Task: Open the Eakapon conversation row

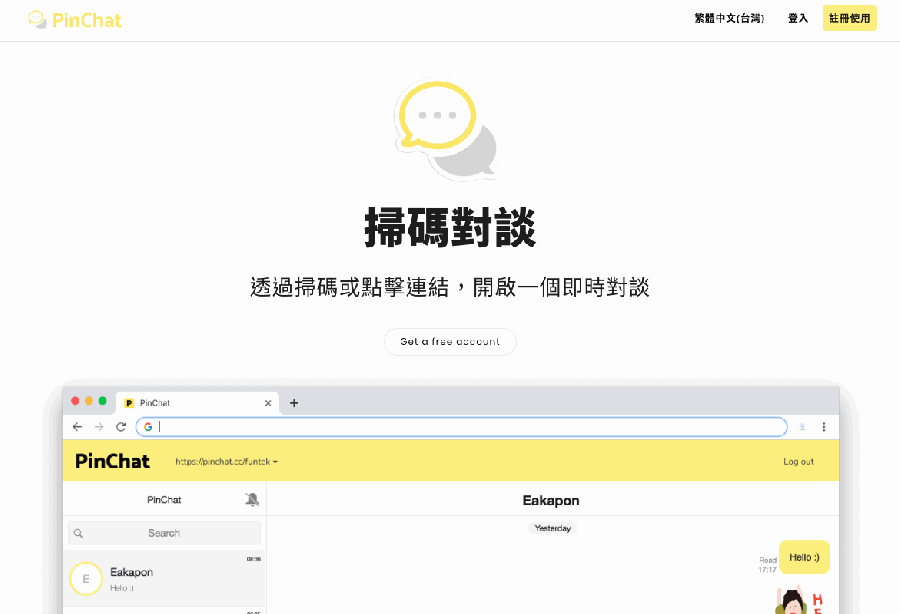Action: pyautogui.click(x=164, y=578)
